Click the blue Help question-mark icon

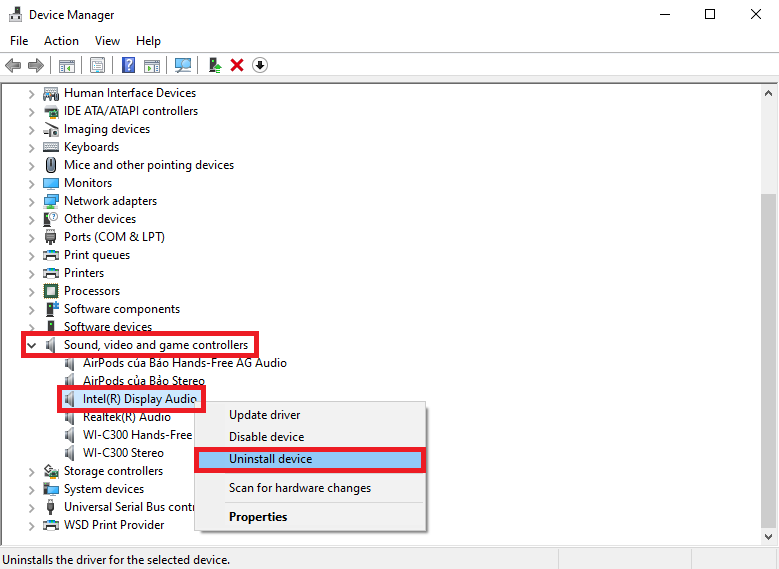(x=128, y=65)
